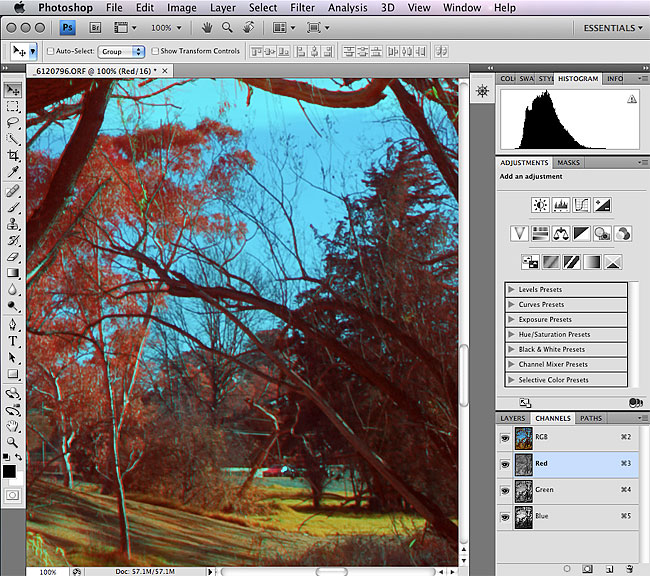Select the Crop tool
This screenshot has height=576, width=650.
pyautogui.click(x=13, y=156)
